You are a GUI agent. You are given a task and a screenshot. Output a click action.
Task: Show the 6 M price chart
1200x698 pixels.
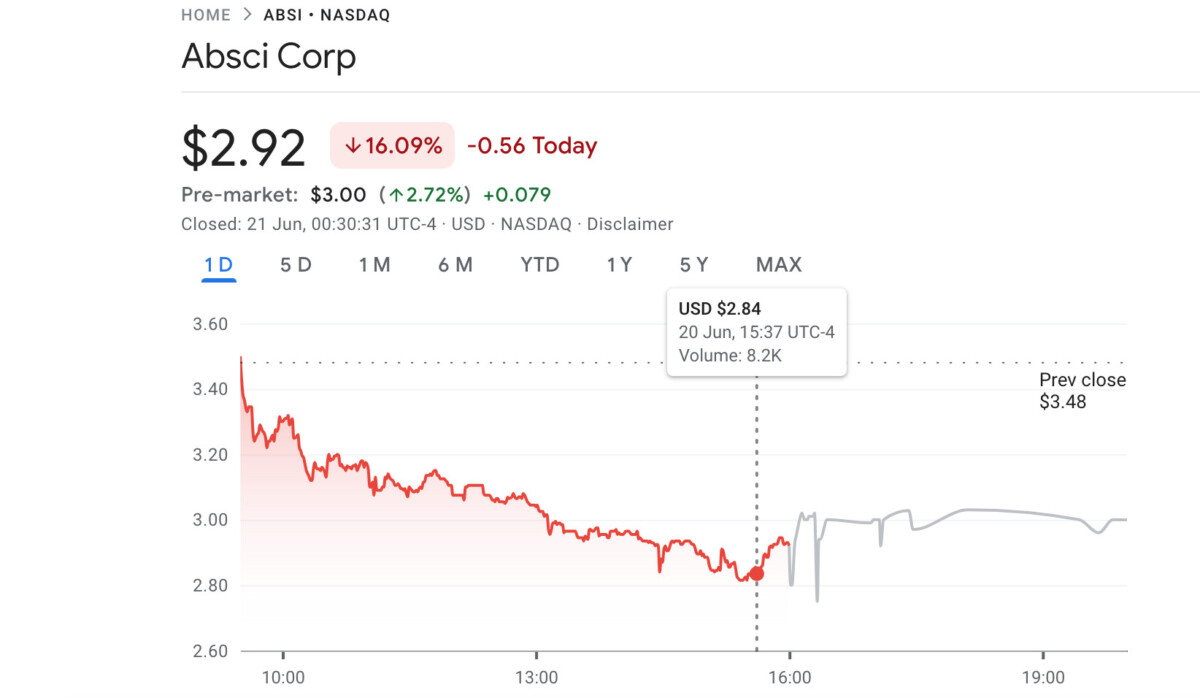click(x=455, y=265)
